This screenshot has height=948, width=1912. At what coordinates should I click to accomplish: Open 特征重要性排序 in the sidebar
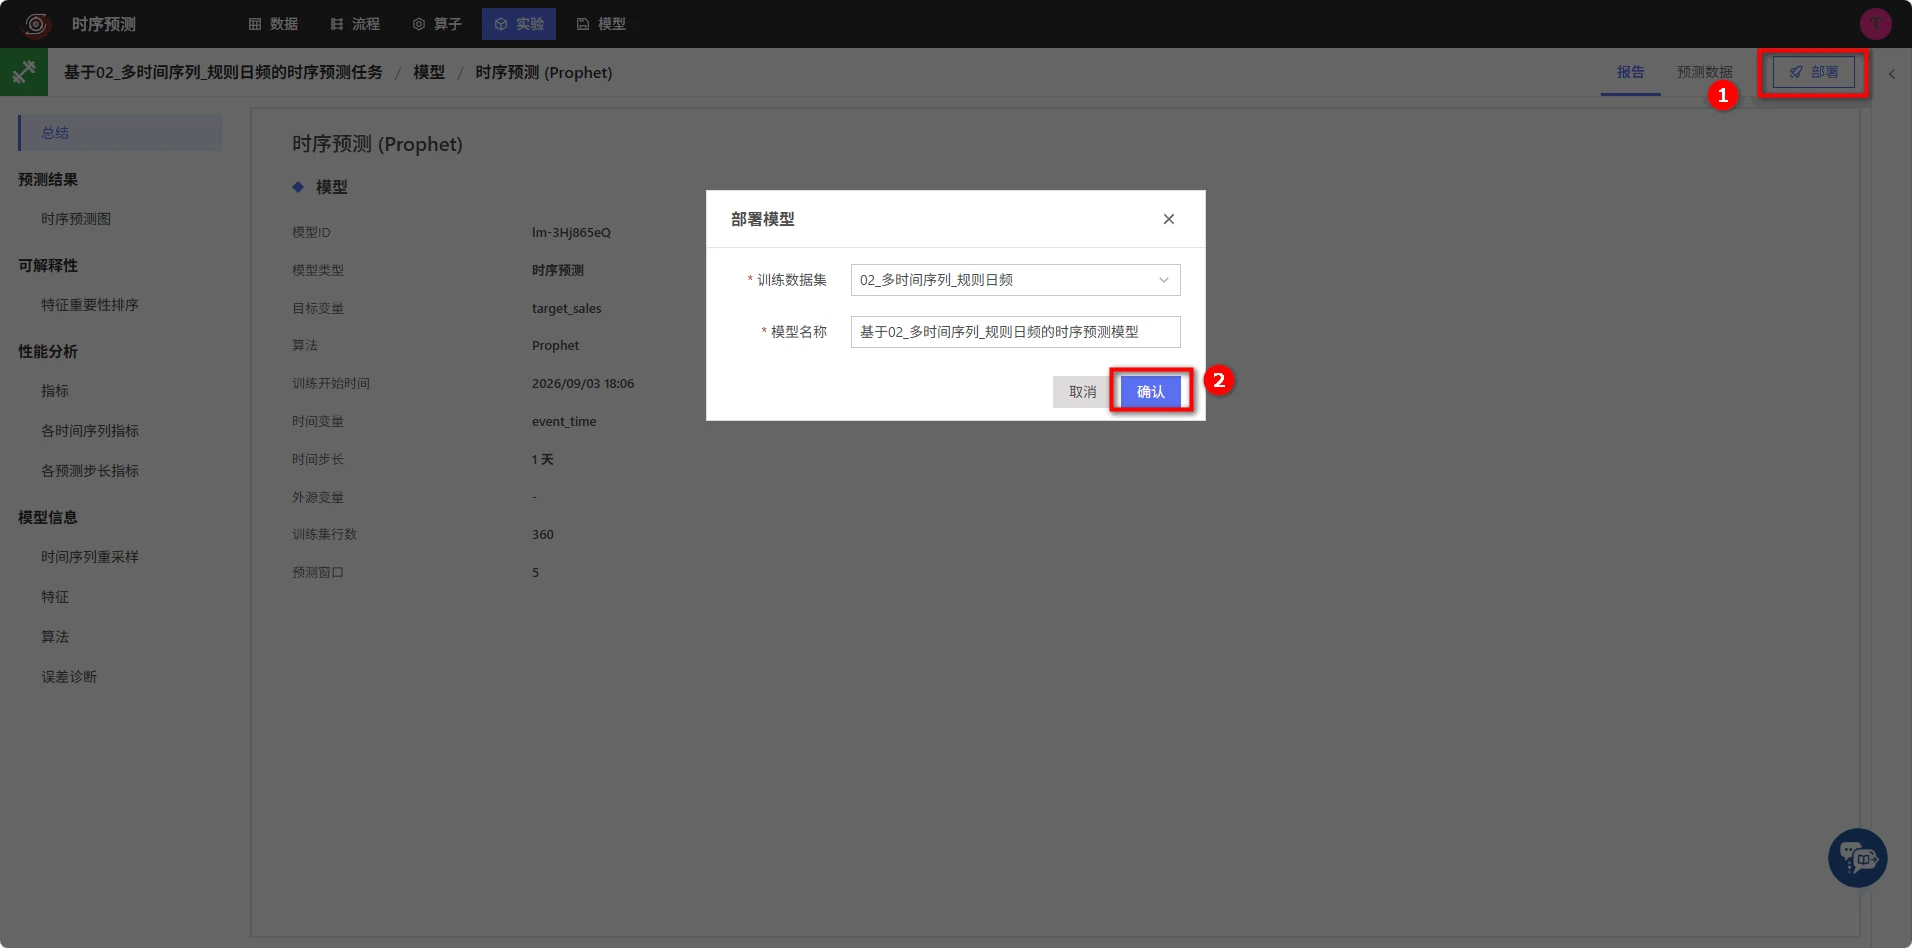(90, 305)
